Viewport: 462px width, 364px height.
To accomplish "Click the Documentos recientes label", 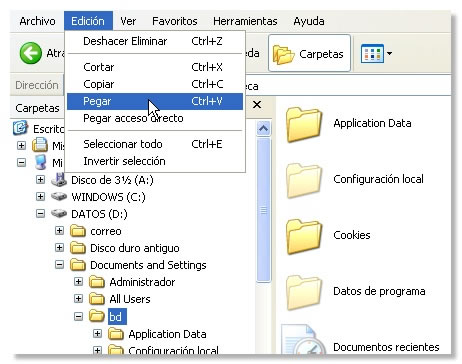I will (x=386, y=347).
